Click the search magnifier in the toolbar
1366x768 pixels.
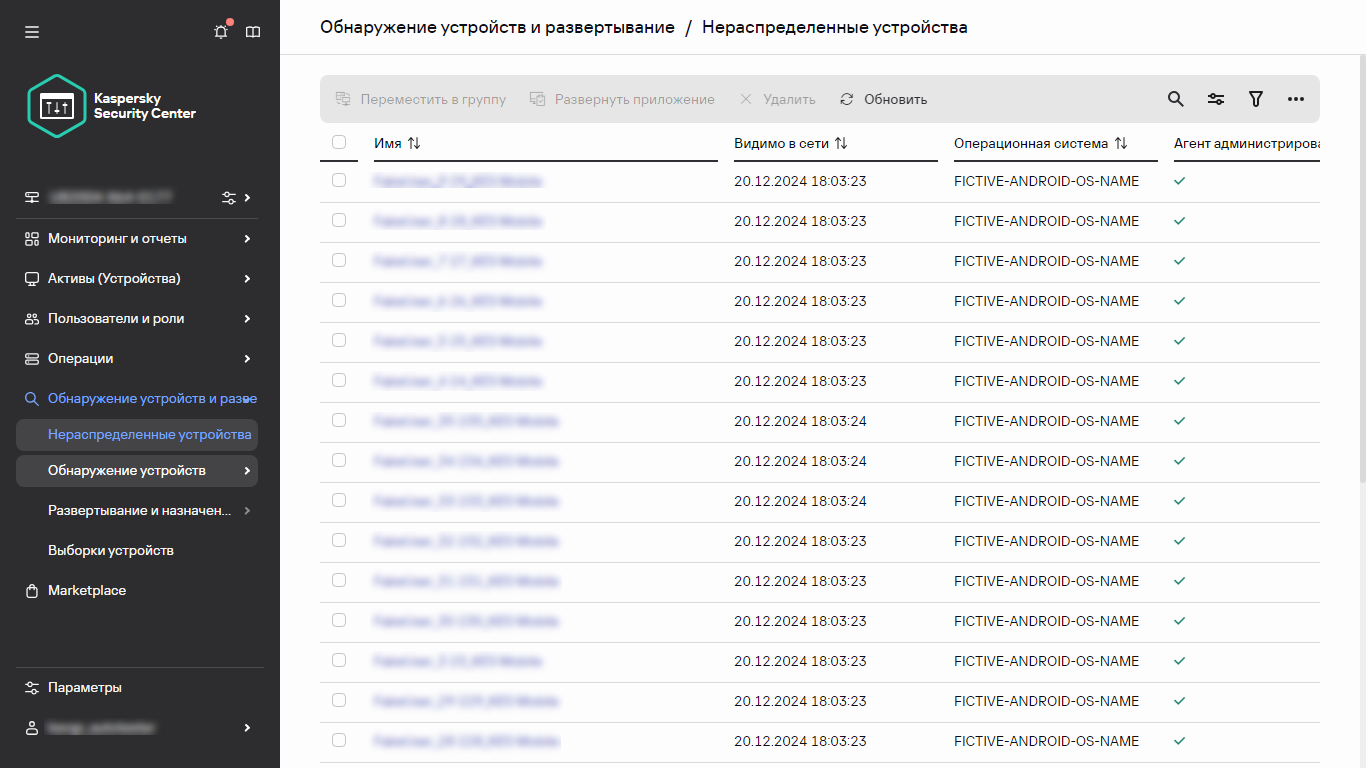click(1176, 99)
